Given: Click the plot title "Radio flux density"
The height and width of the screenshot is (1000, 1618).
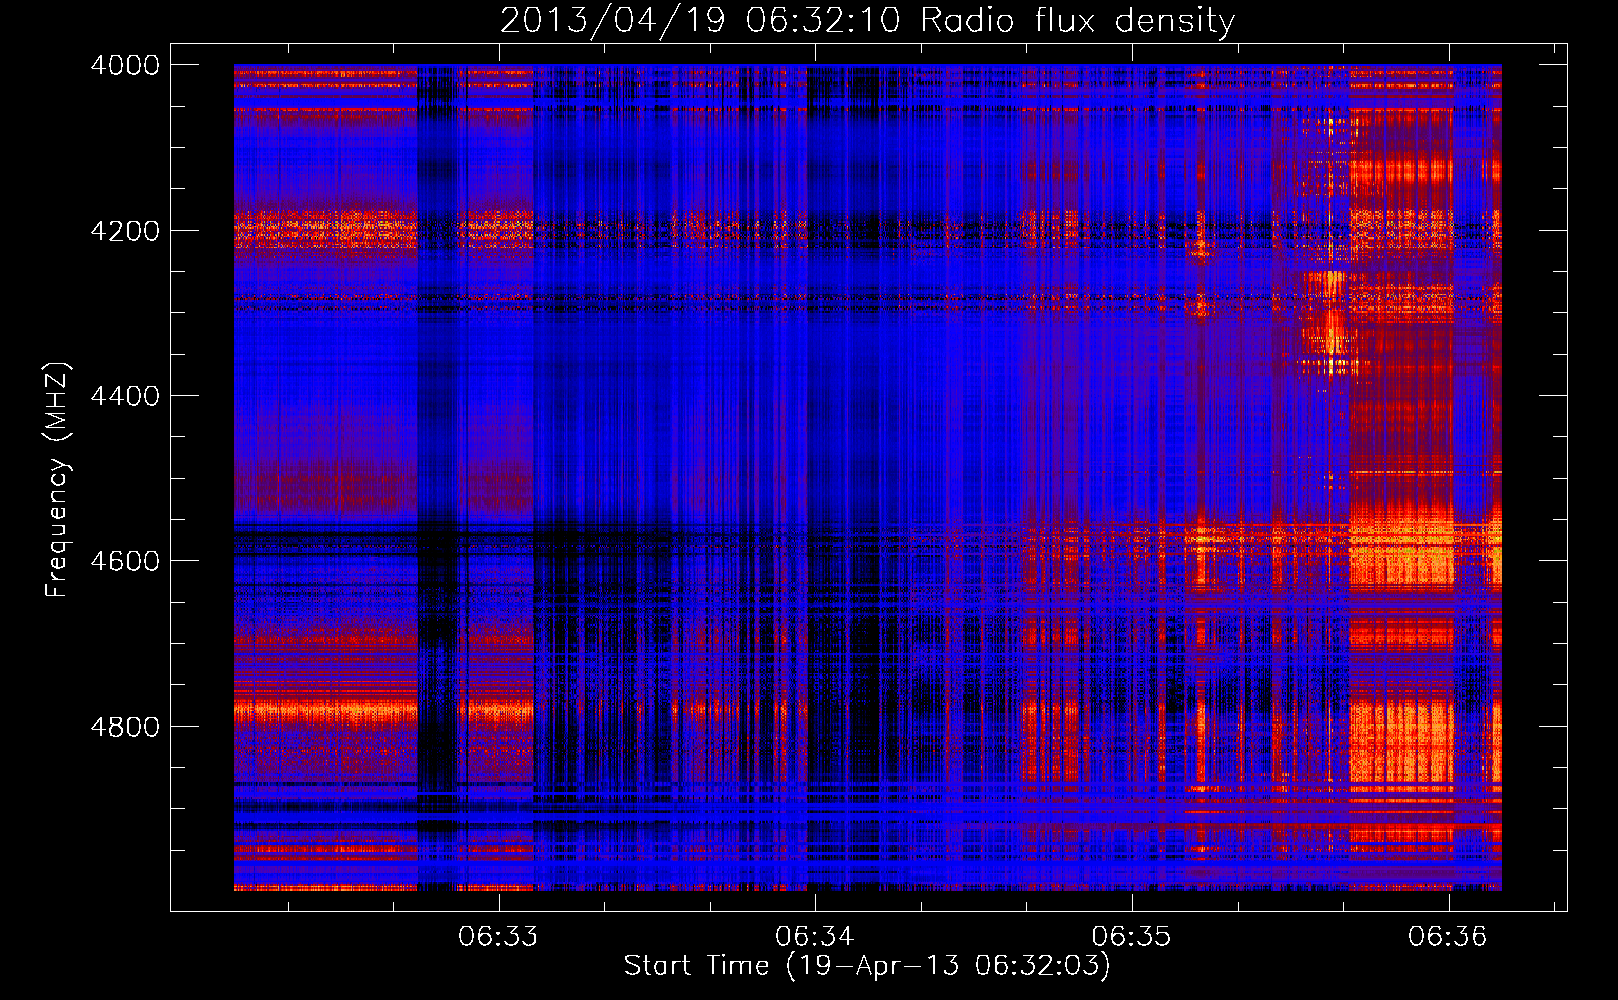Looking at the screenshot, I should 868,21.
